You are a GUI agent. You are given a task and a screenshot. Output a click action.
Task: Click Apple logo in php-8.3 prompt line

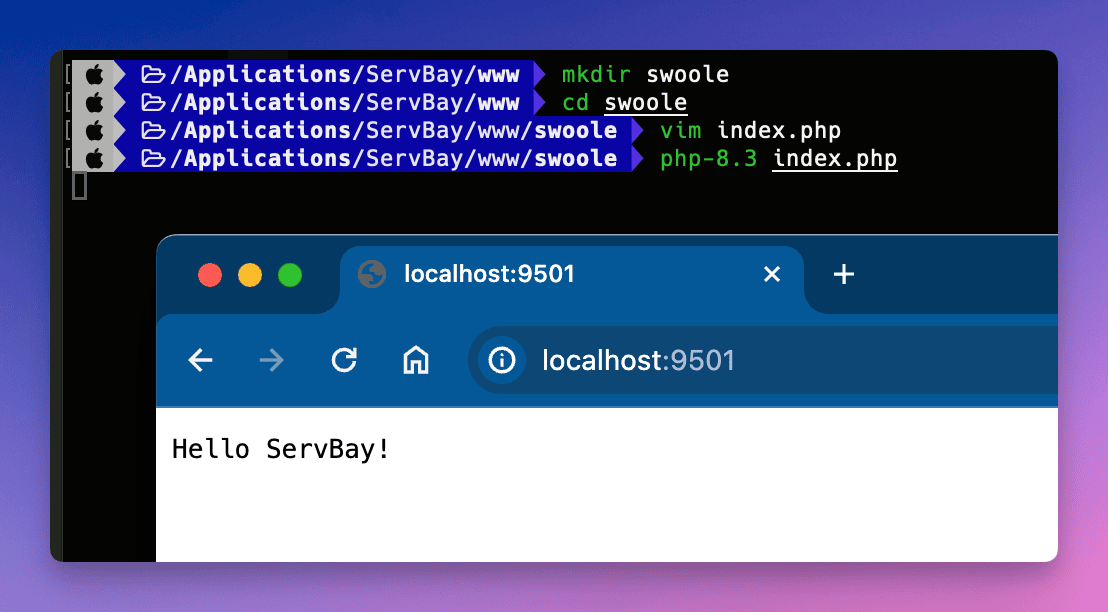click(x=95, y=158)
